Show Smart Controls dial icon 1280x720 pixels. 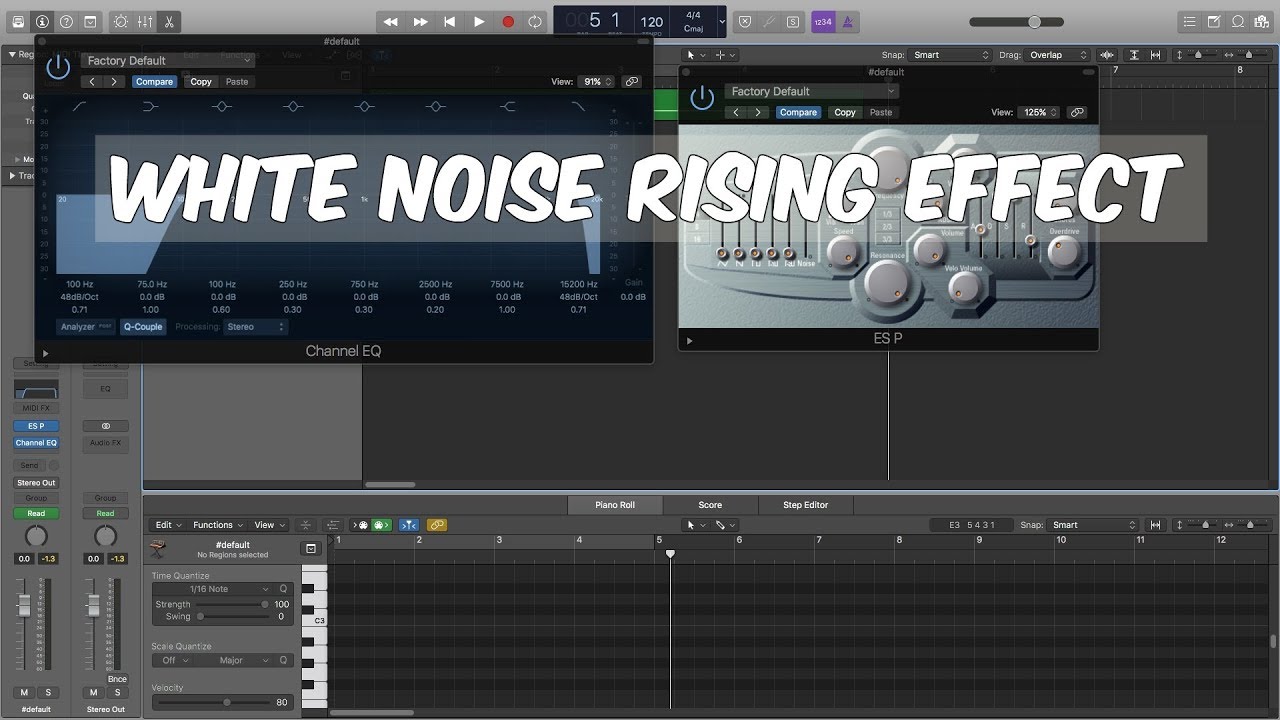(x=121, y=21)
